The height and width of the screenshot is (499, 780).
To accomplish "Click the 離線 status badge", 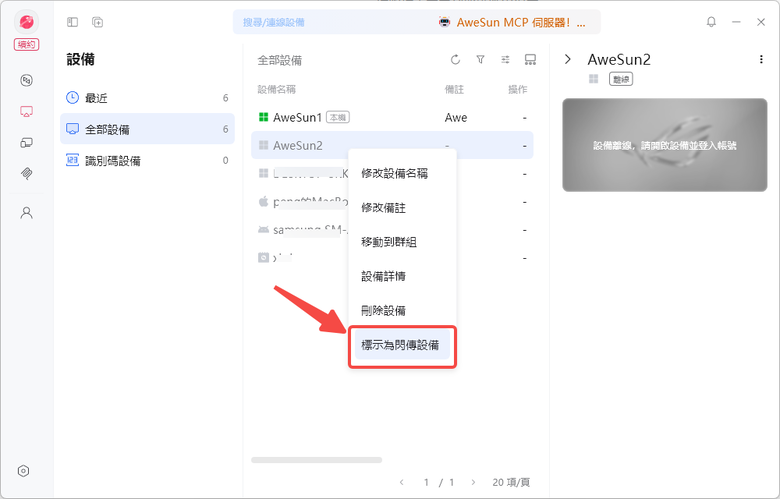I will (x=621, y=79).
